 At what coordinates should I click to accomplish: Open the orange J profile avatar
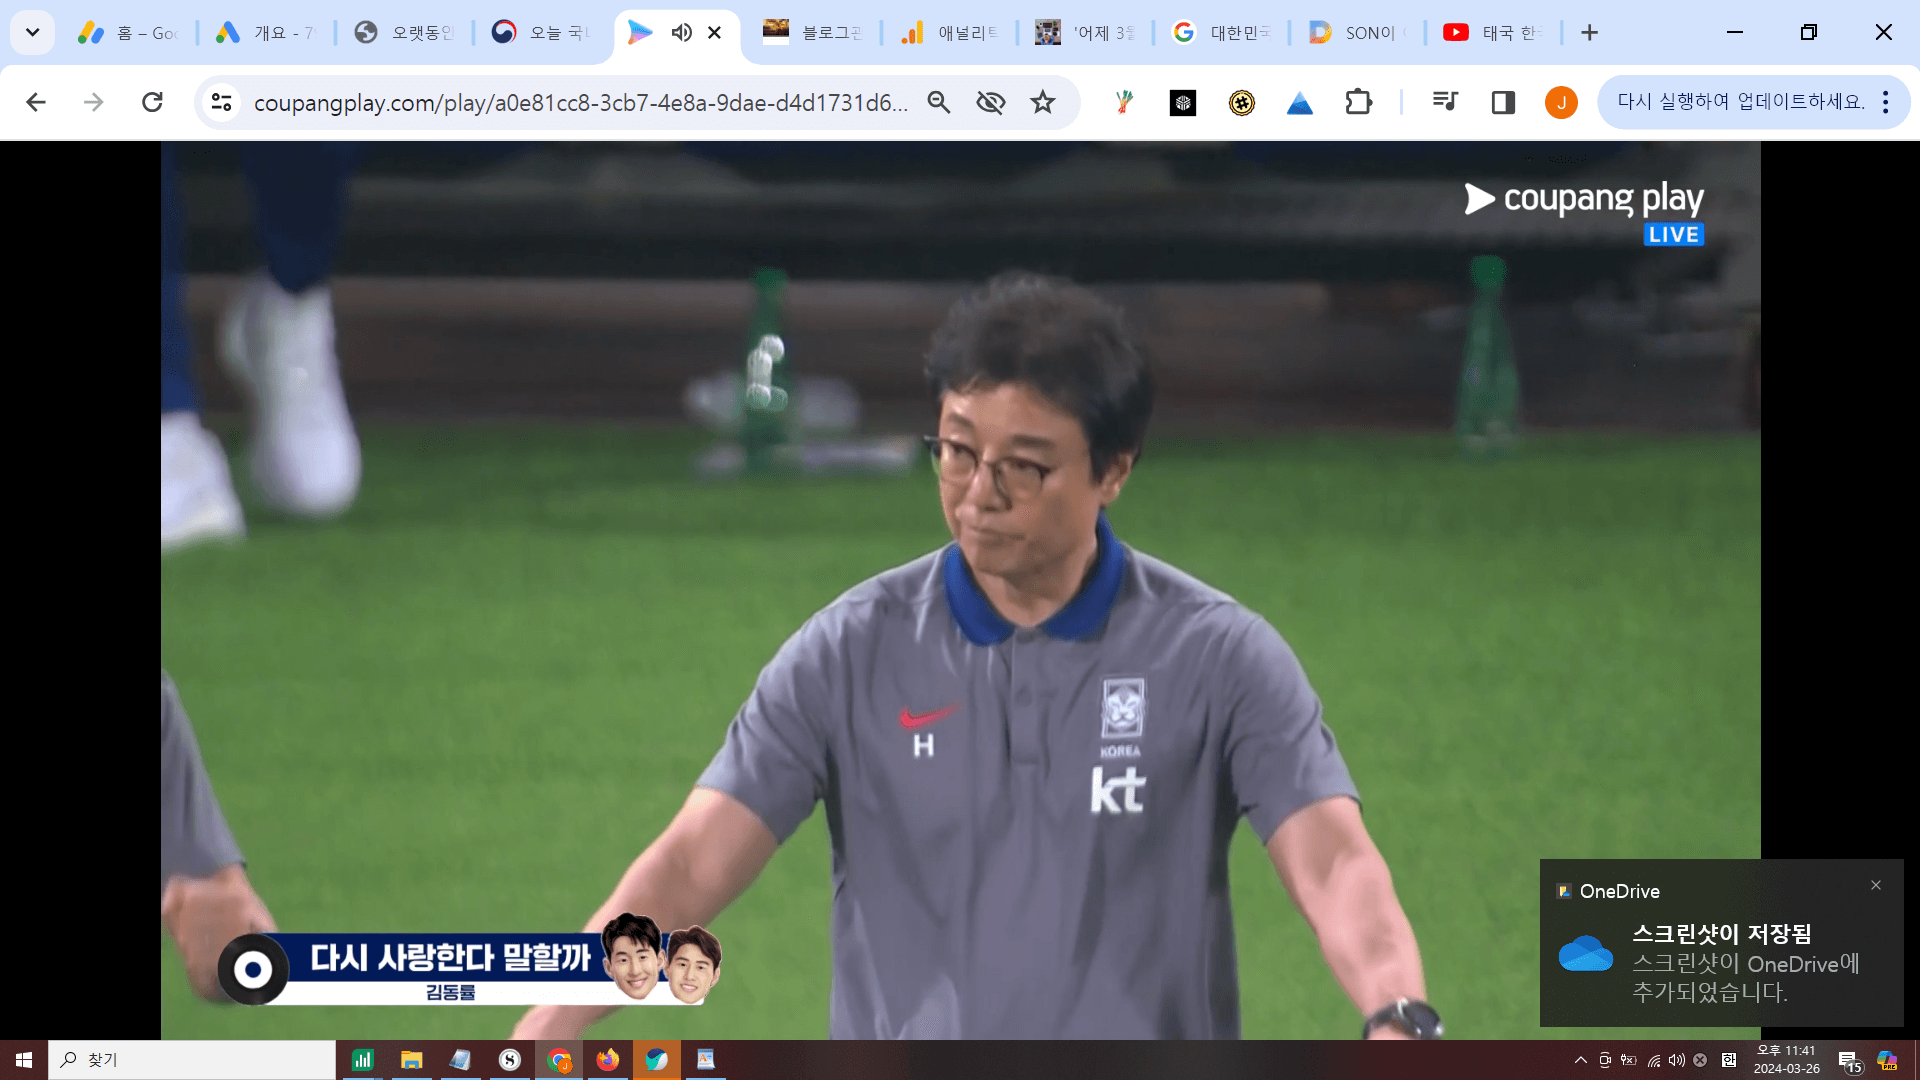click(x=1560, y=102)
